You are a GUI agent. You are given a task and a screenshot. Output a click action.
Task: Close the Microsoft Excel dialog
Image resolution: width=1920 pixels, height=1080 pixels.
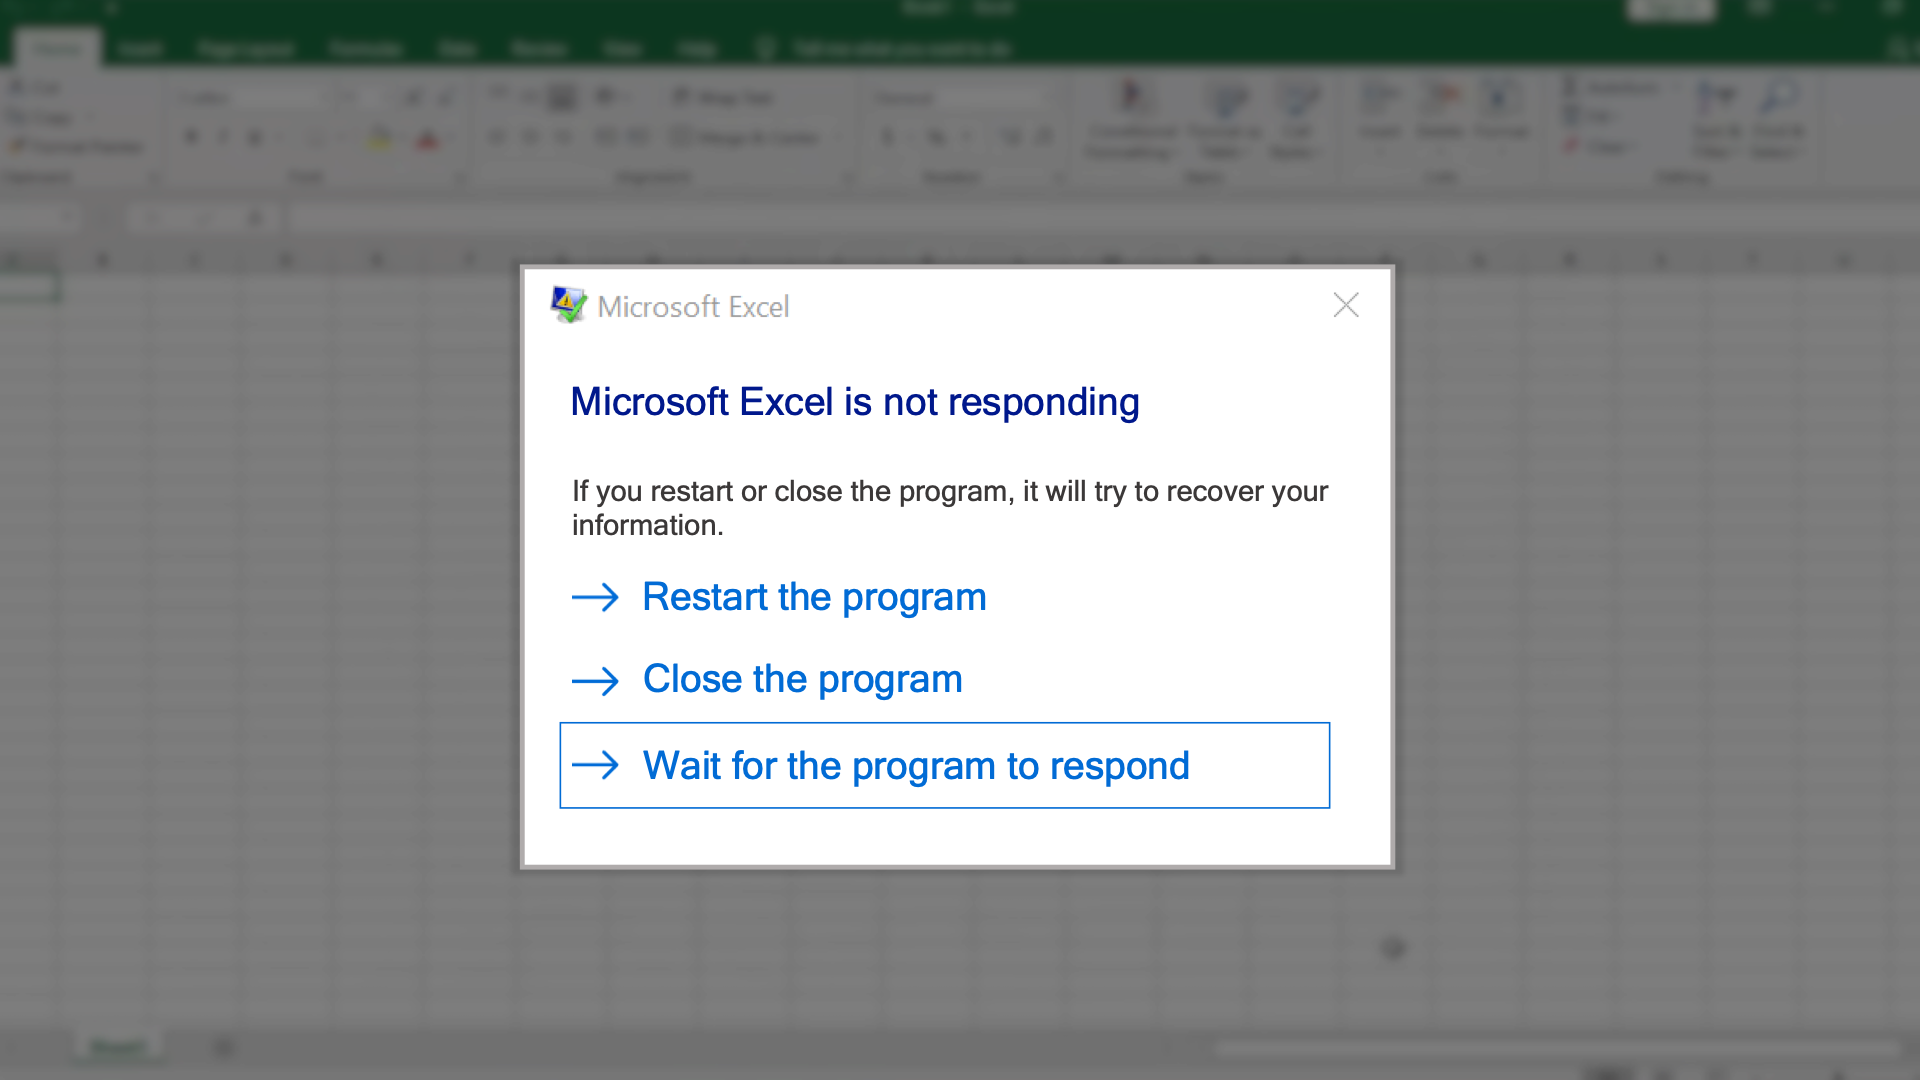pos(1345,305)
